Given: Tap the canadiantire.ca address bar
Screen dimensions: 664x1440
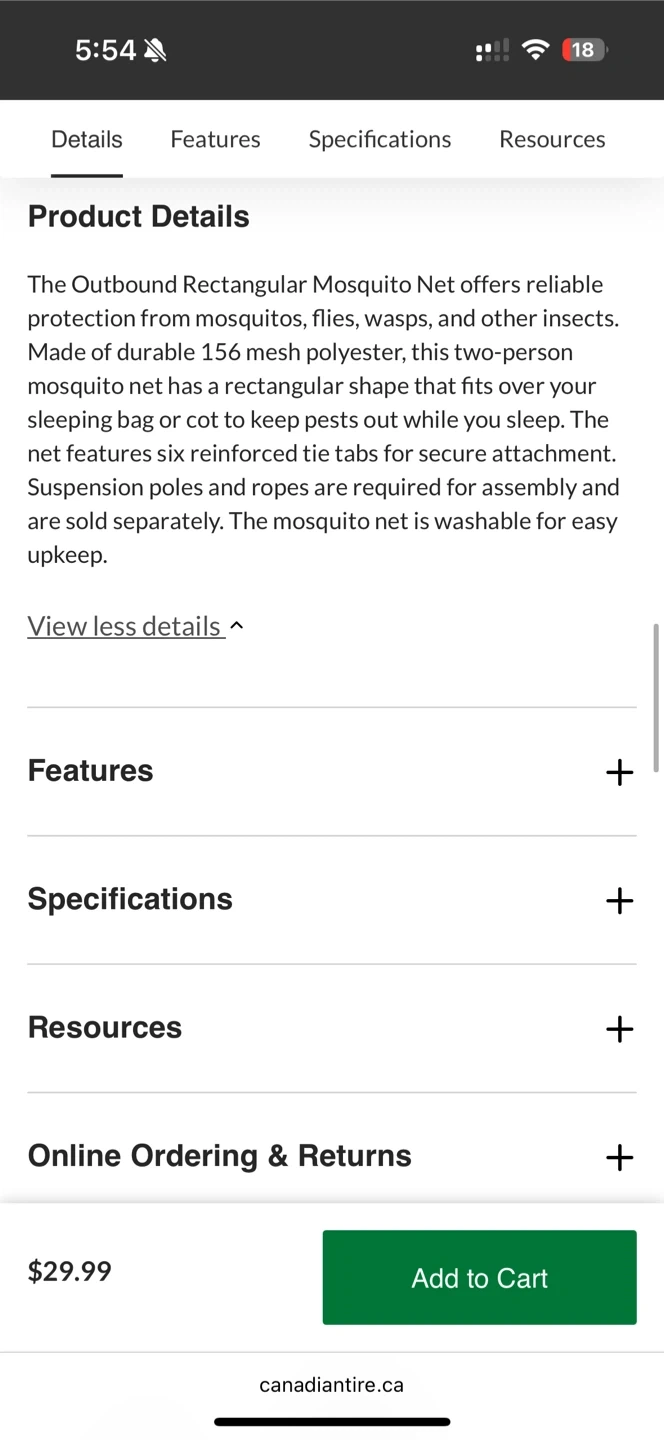Looking at the screenshot, I should (331, 1385).
